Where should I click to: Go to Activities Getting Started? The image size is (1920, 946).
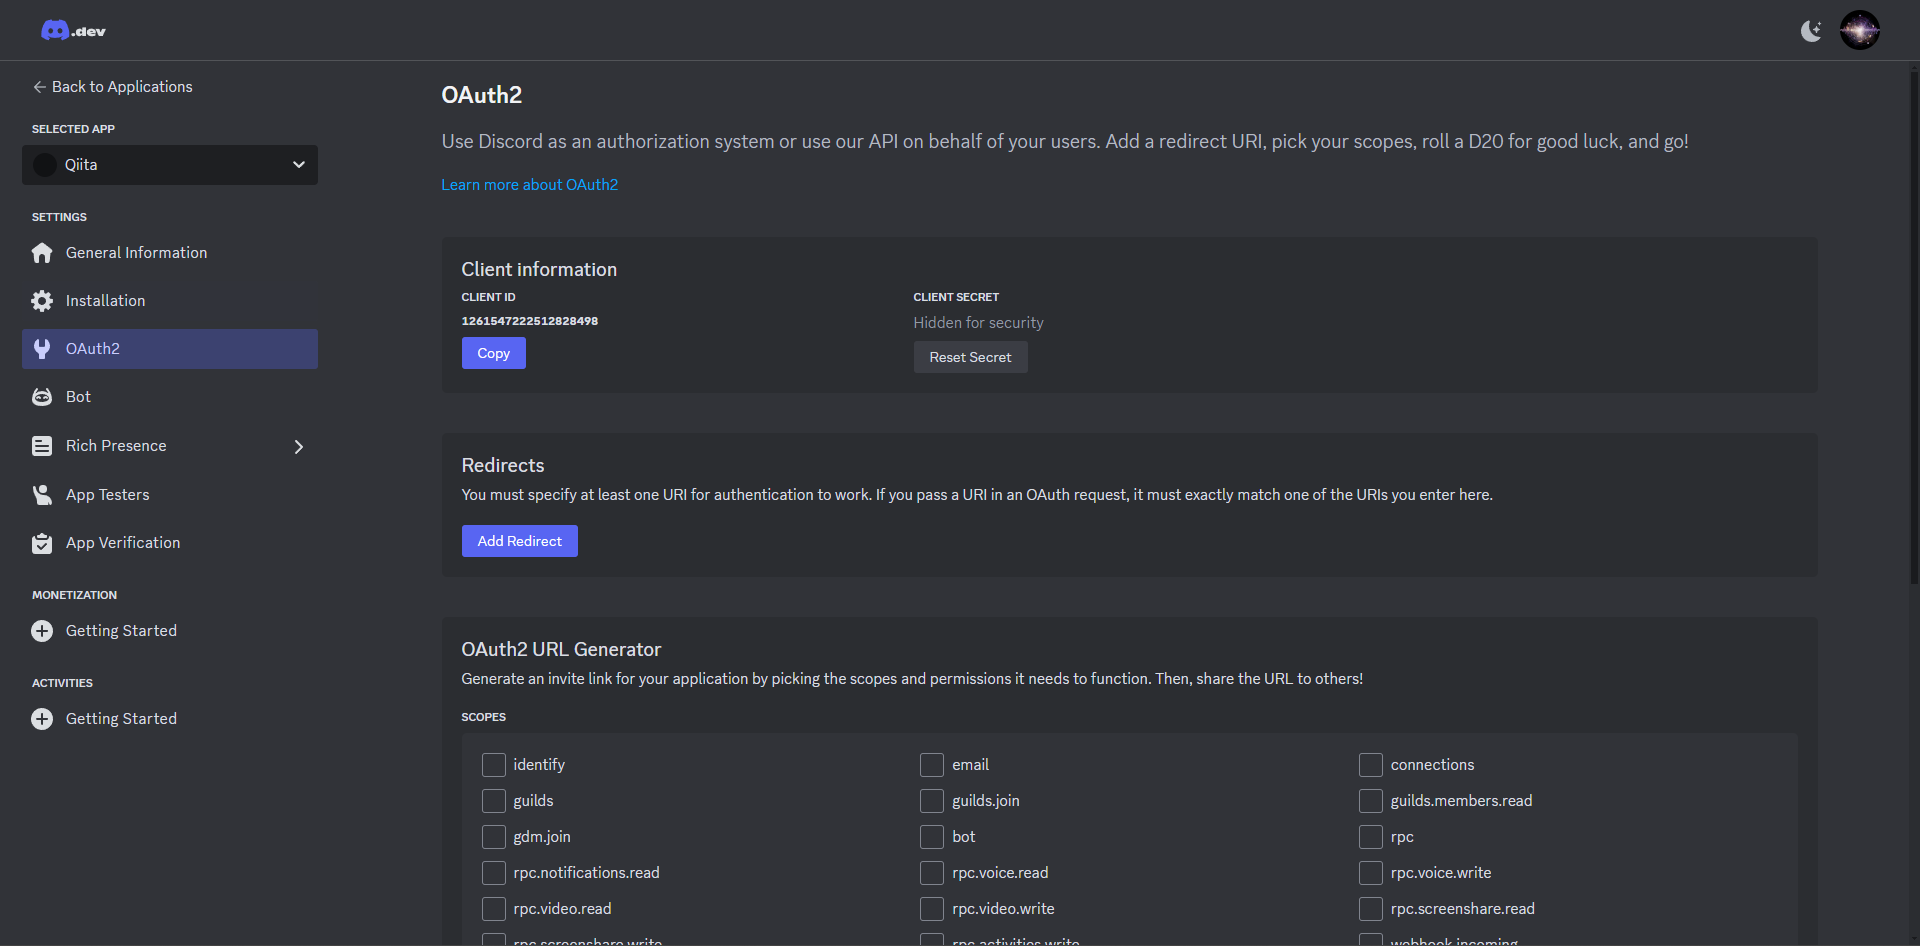pyautogui.click(x=121, y=719)
